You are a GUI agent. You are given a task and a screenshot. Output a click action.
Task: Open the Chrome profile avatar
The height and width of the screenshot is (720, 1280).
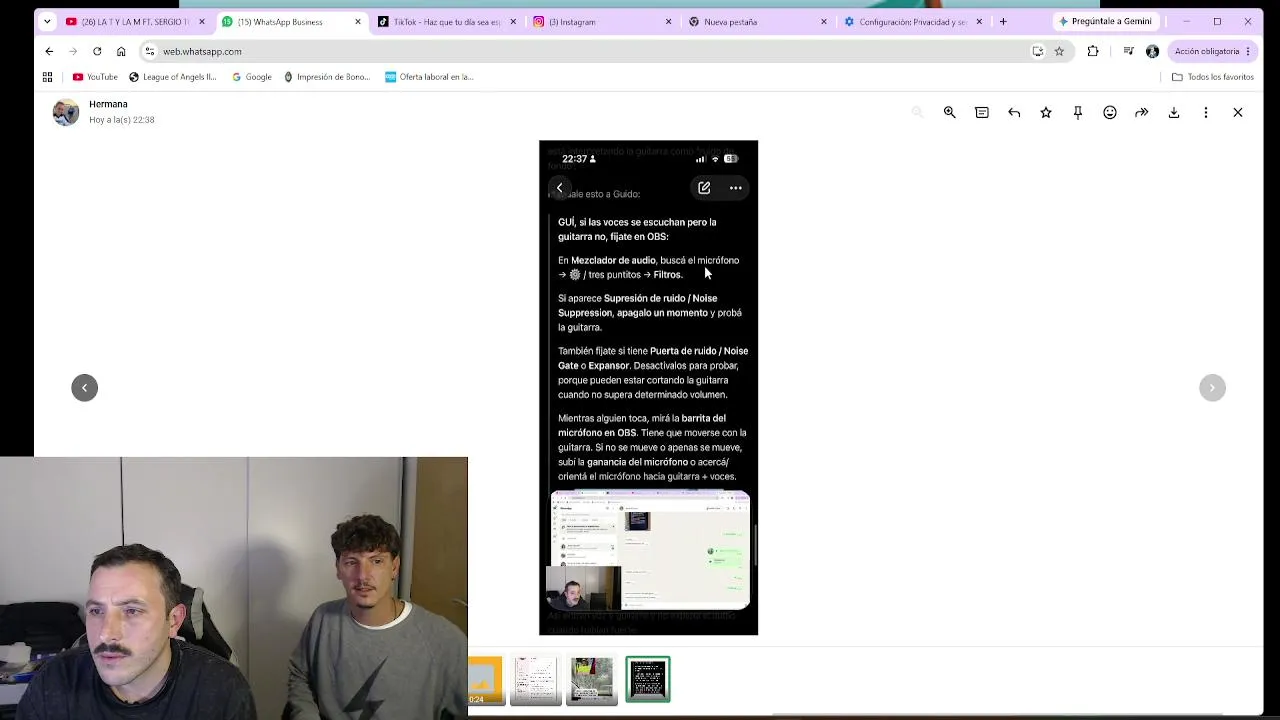tap(1153, 51)
